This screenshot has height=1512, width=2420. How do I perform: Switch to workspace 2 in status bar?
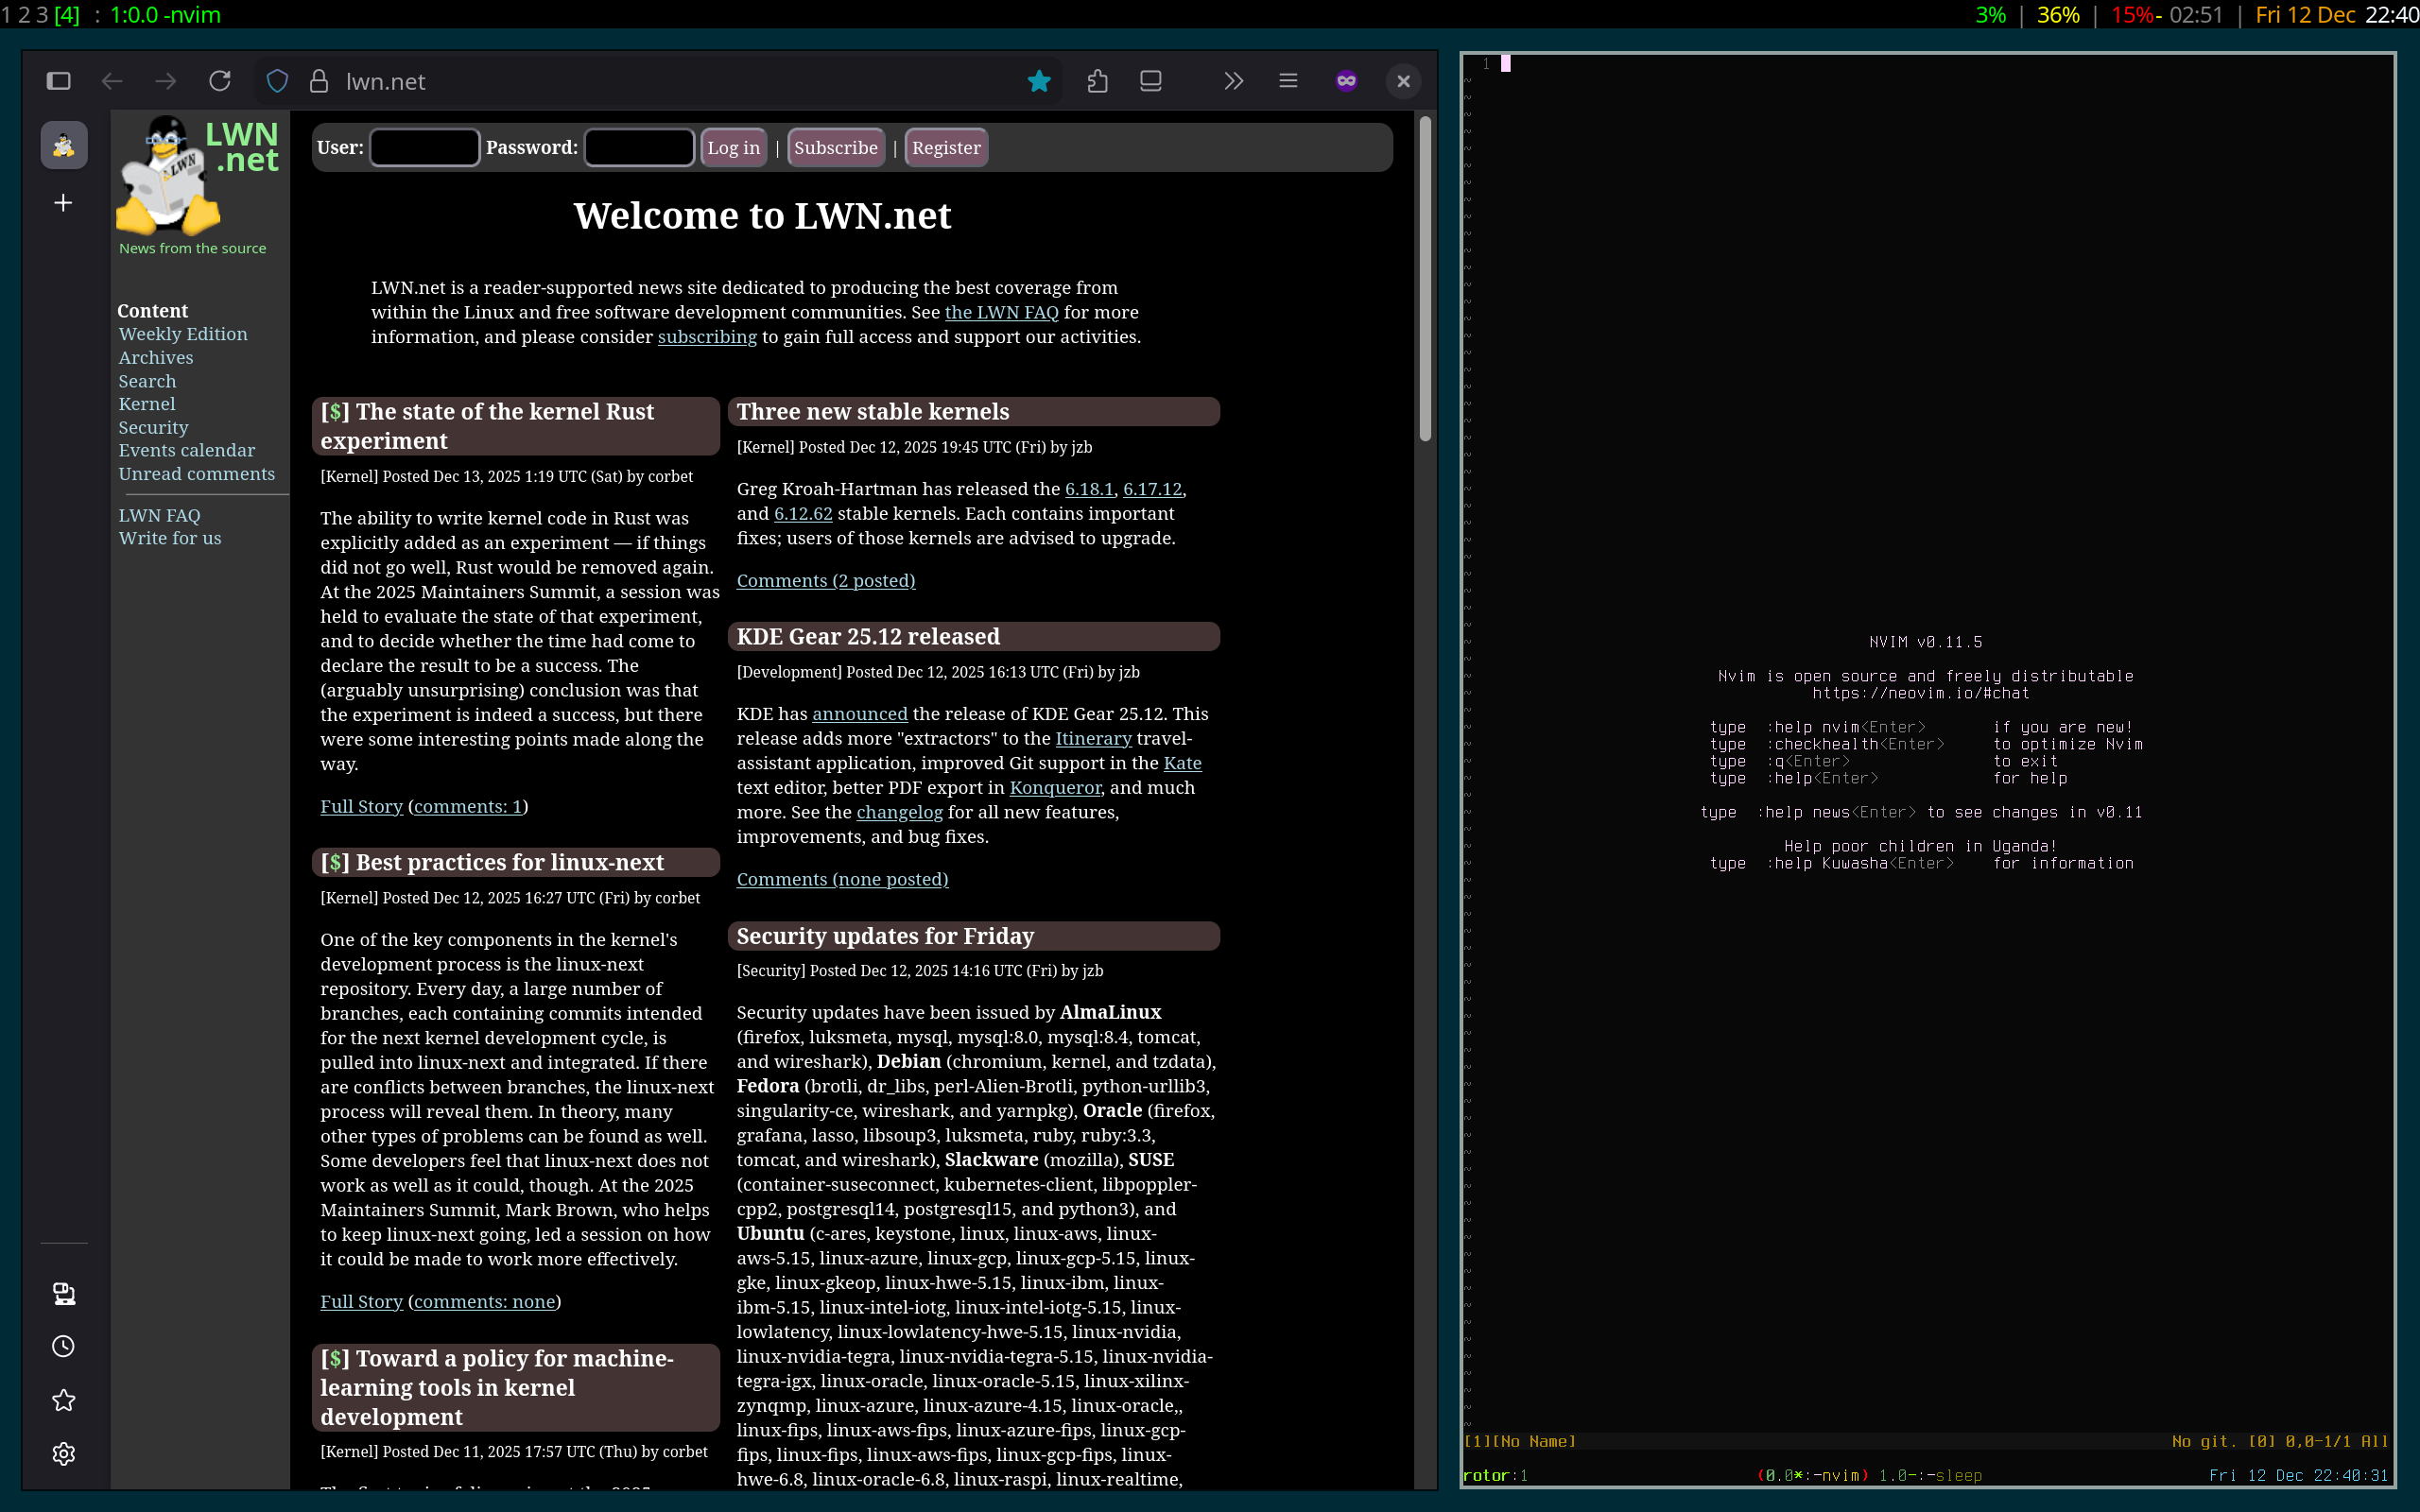coord(24,15)
